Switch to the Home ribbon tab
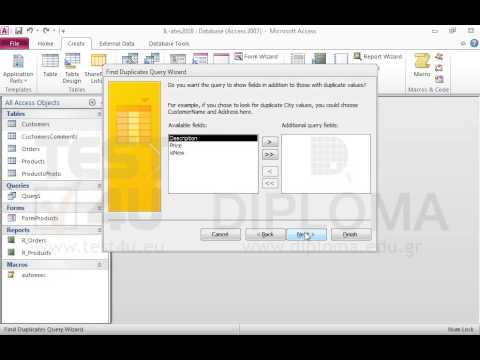 click(45, 44)
